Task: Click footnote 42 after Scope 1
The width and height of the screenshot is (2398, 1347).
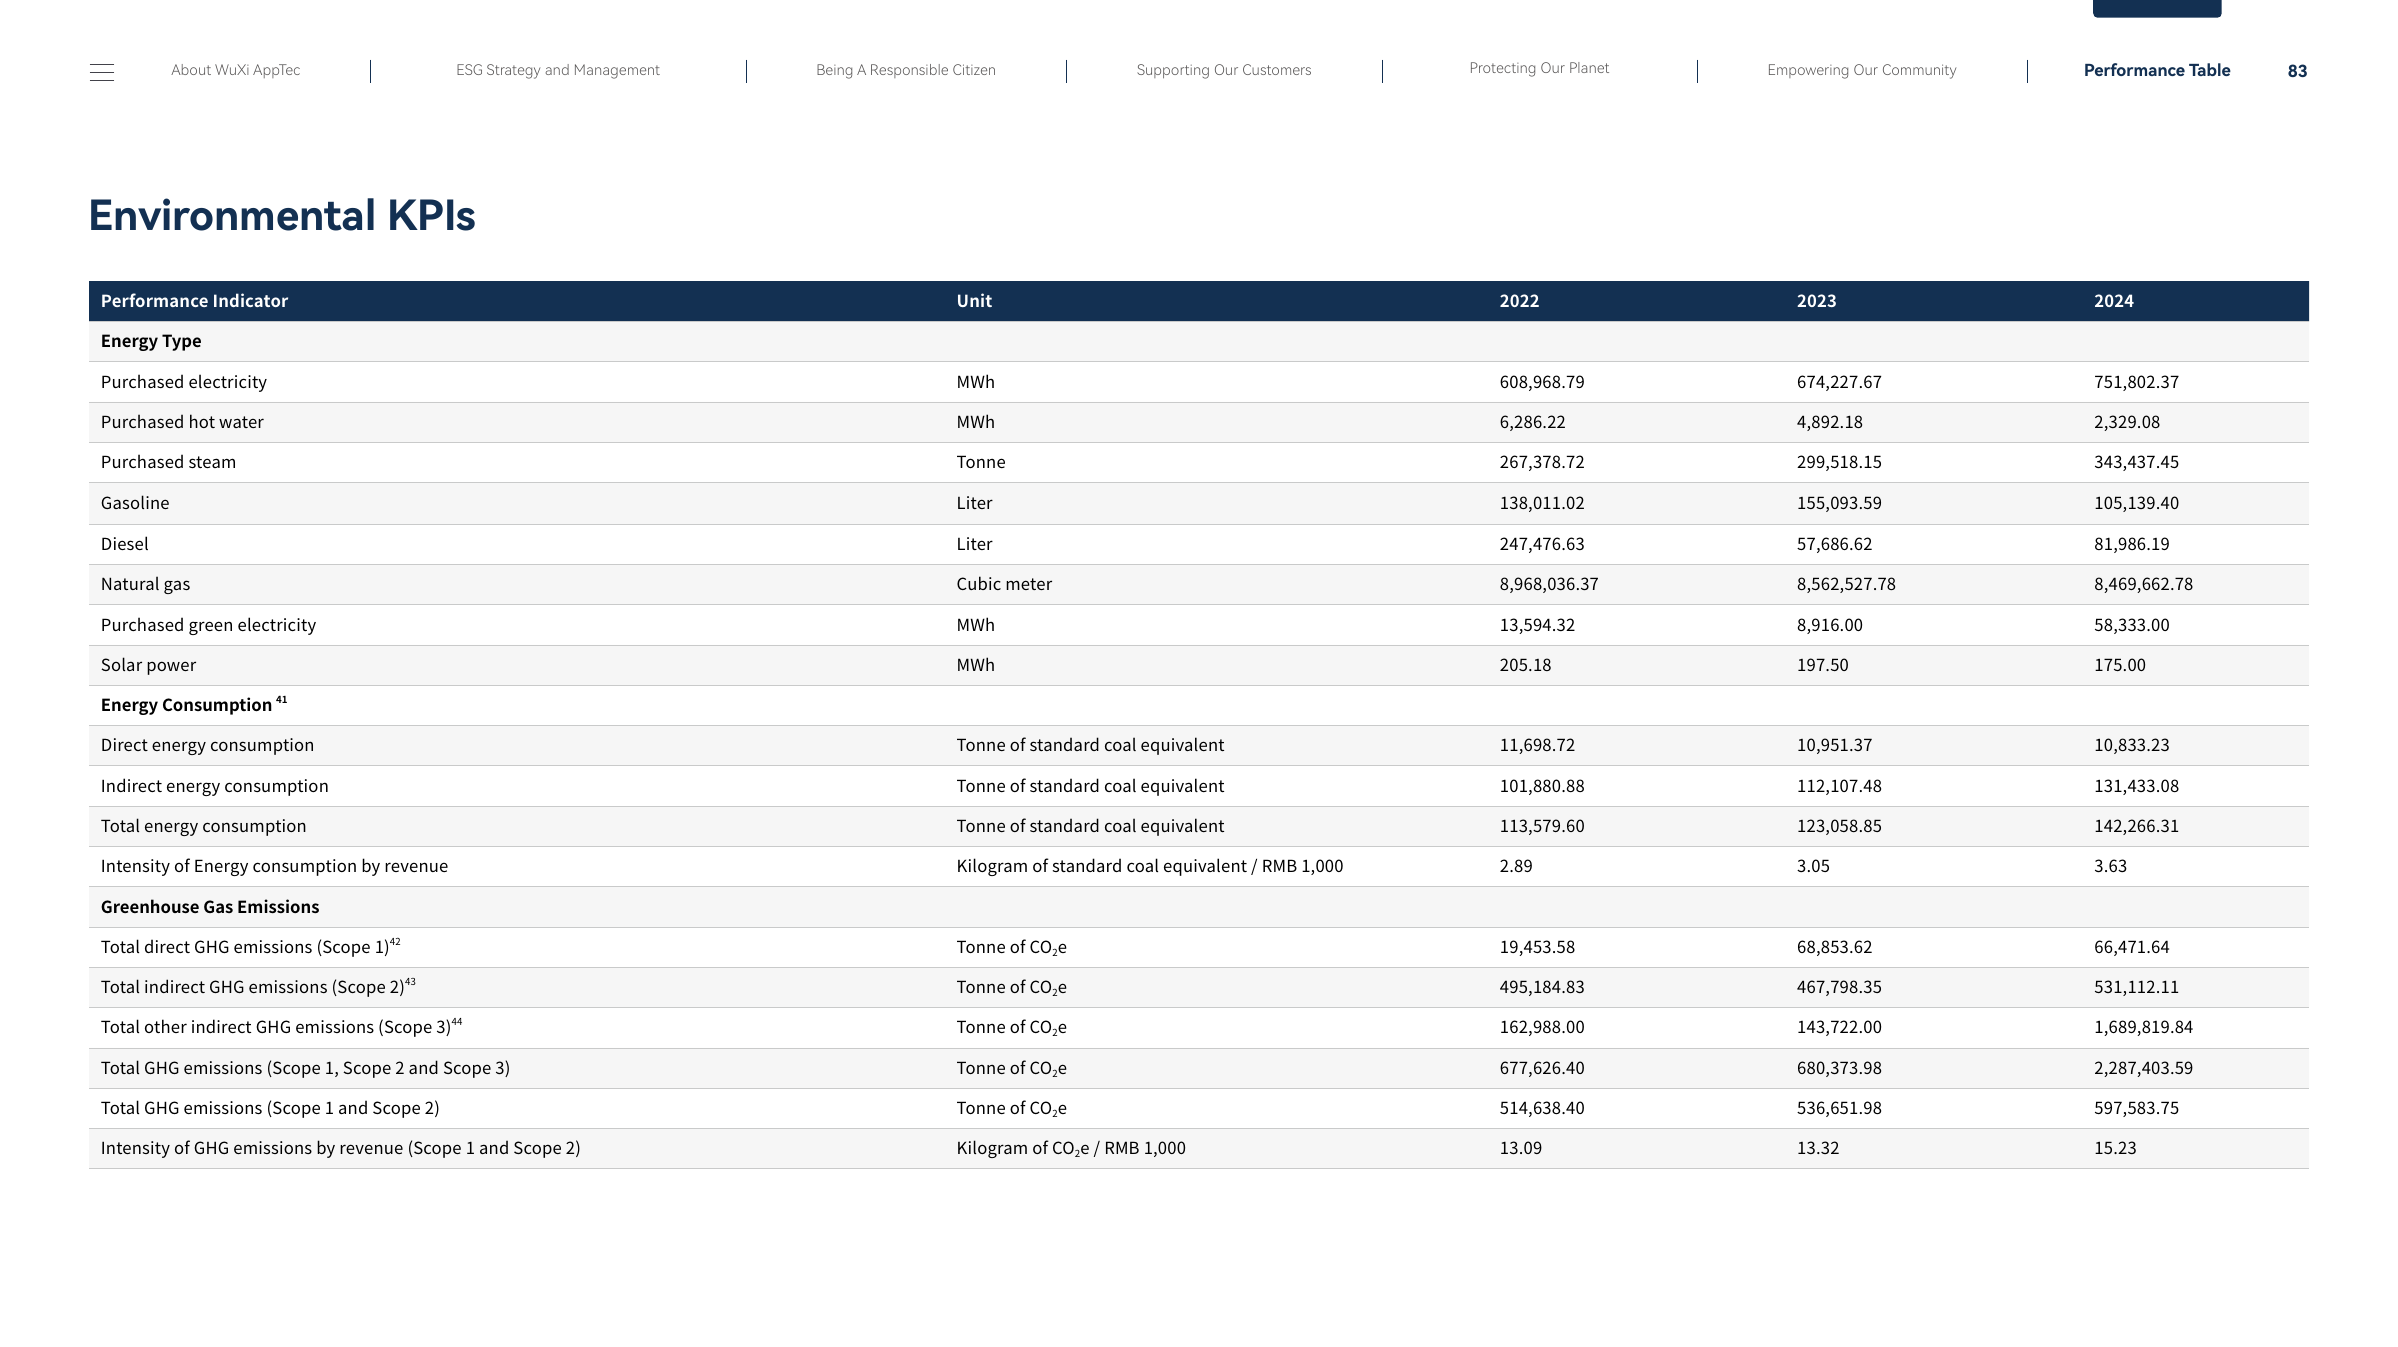Action: pos(395,942)
